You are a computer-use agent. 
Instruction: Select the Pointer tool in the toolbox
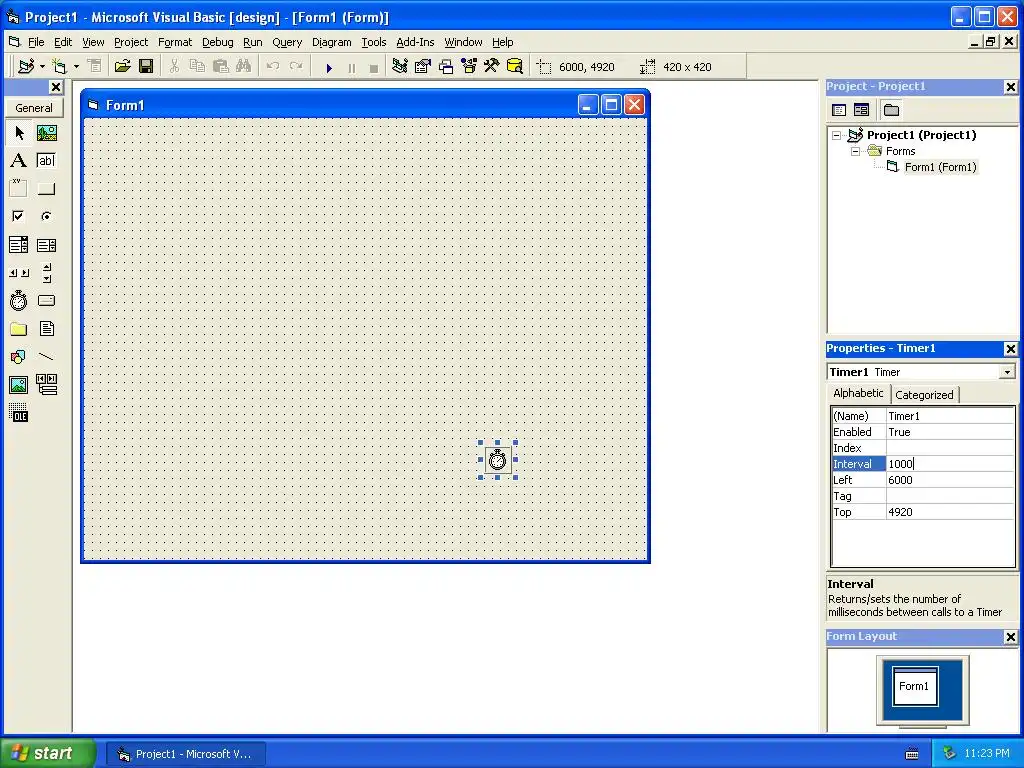coord(19,133)
